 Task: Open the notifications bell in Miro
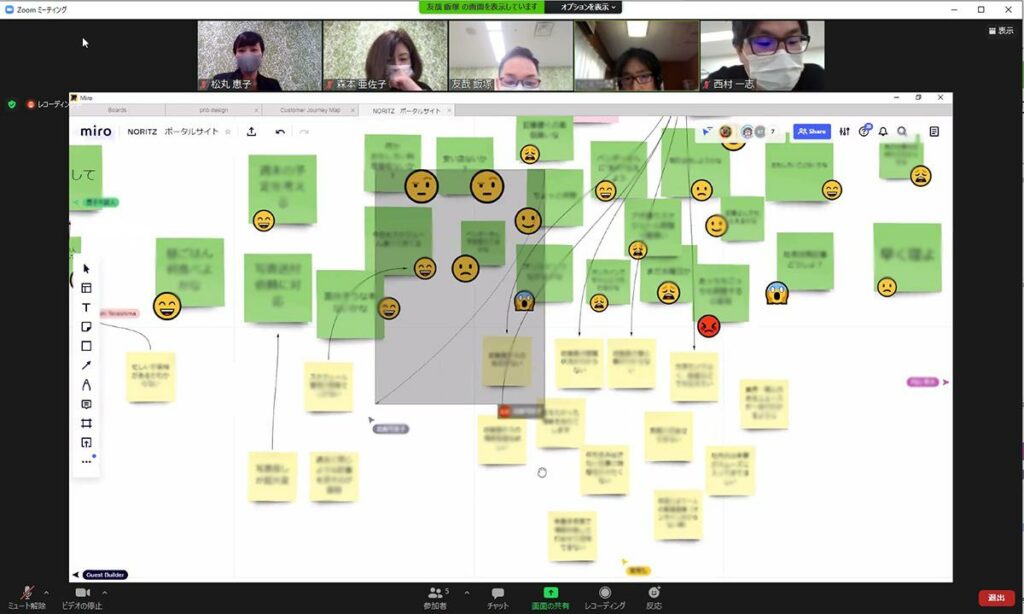point(883,131)
